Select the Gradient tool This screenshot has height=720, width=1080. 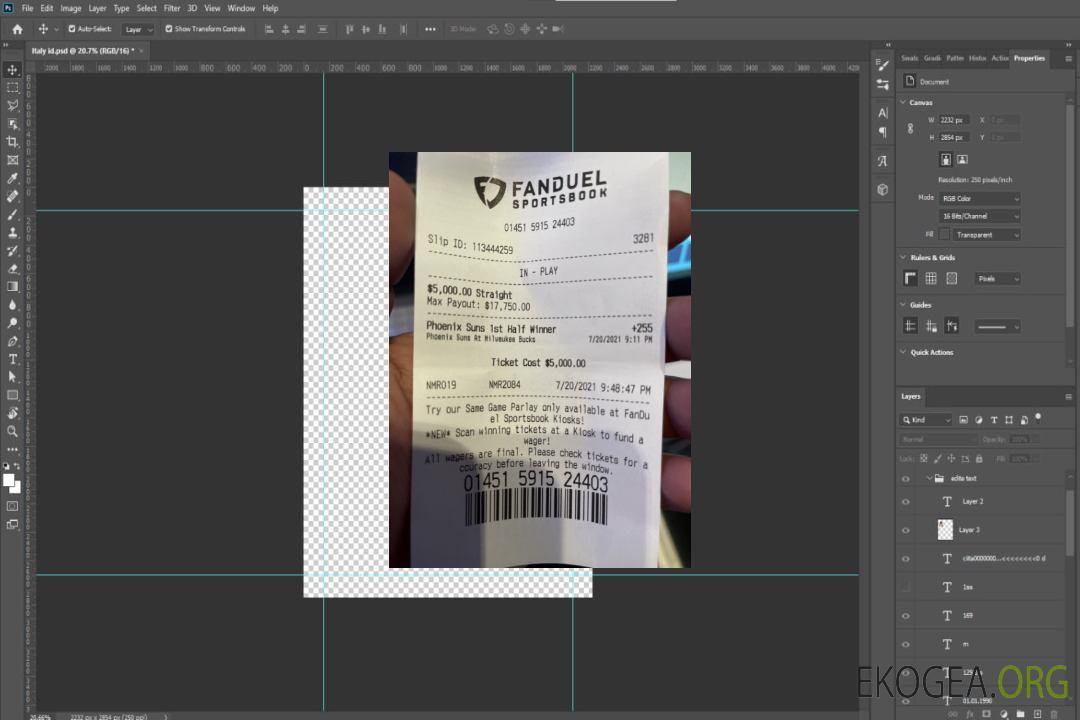pyautogui.click(x=12, y=287)
